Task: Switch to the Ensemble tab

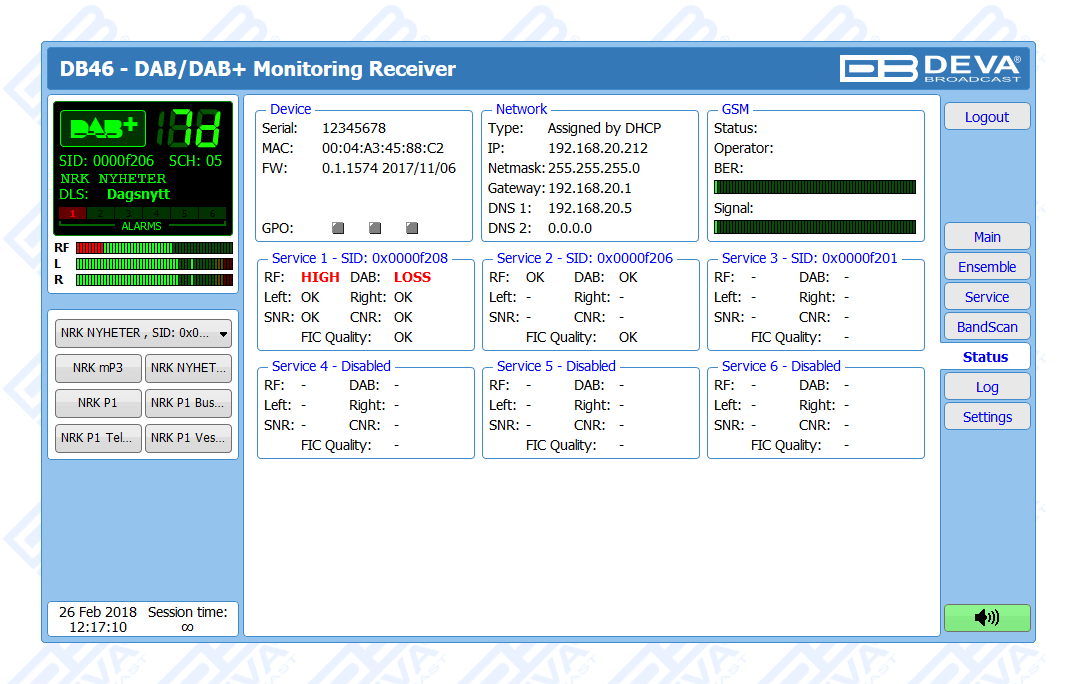Action: point(986,267)
